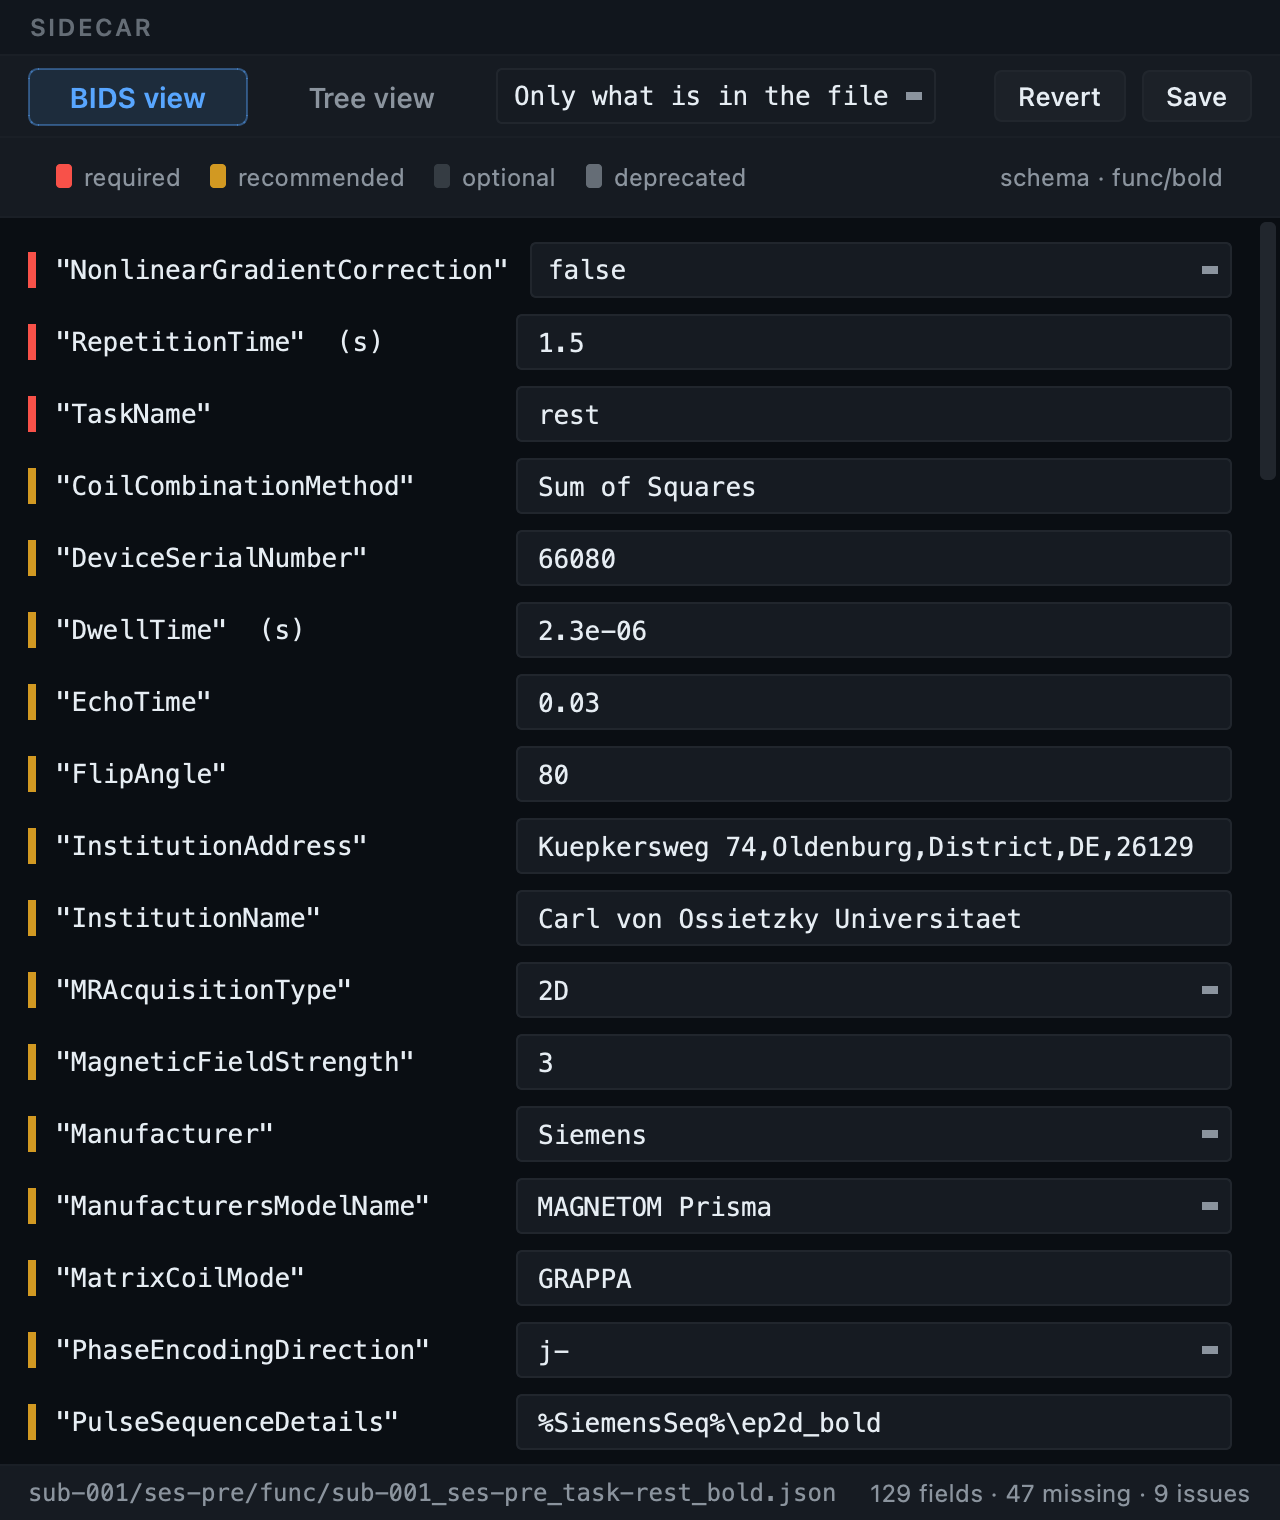
Task: Open the MRAcquisitionType 2D dropdown
Action: pos(873,990)
